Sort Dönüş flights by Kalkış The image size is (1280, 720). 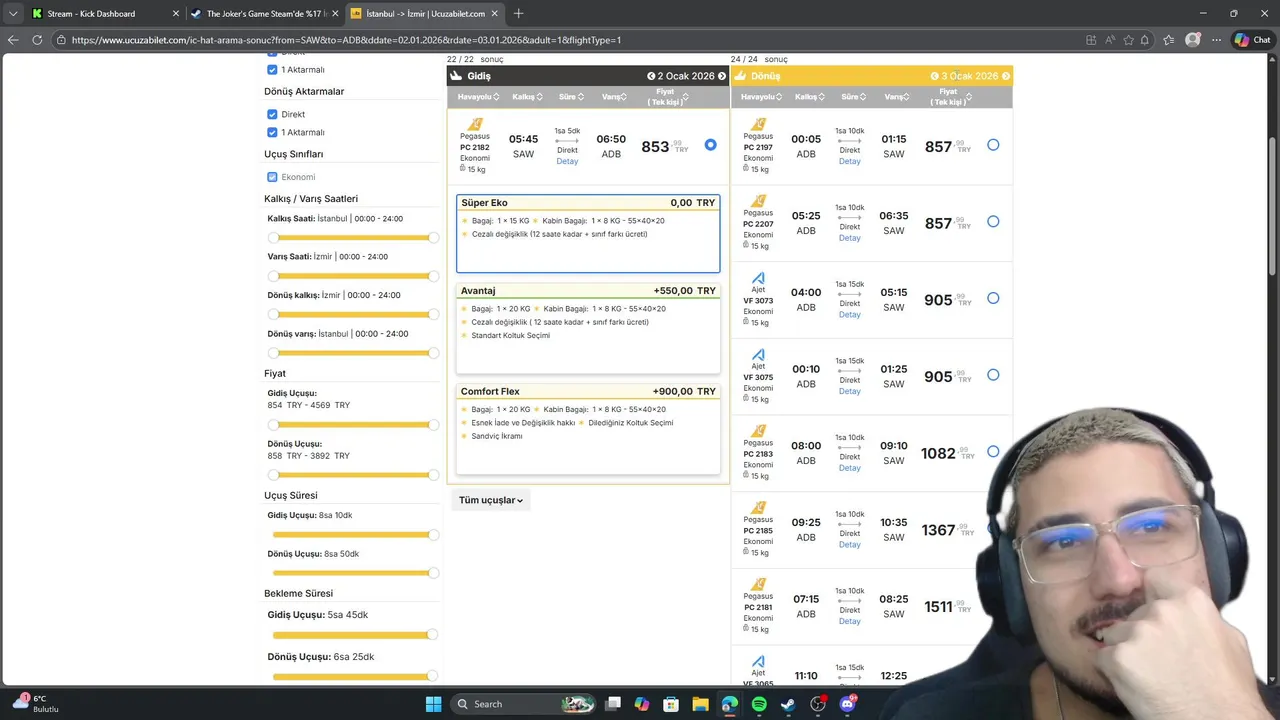pos(810,97)
